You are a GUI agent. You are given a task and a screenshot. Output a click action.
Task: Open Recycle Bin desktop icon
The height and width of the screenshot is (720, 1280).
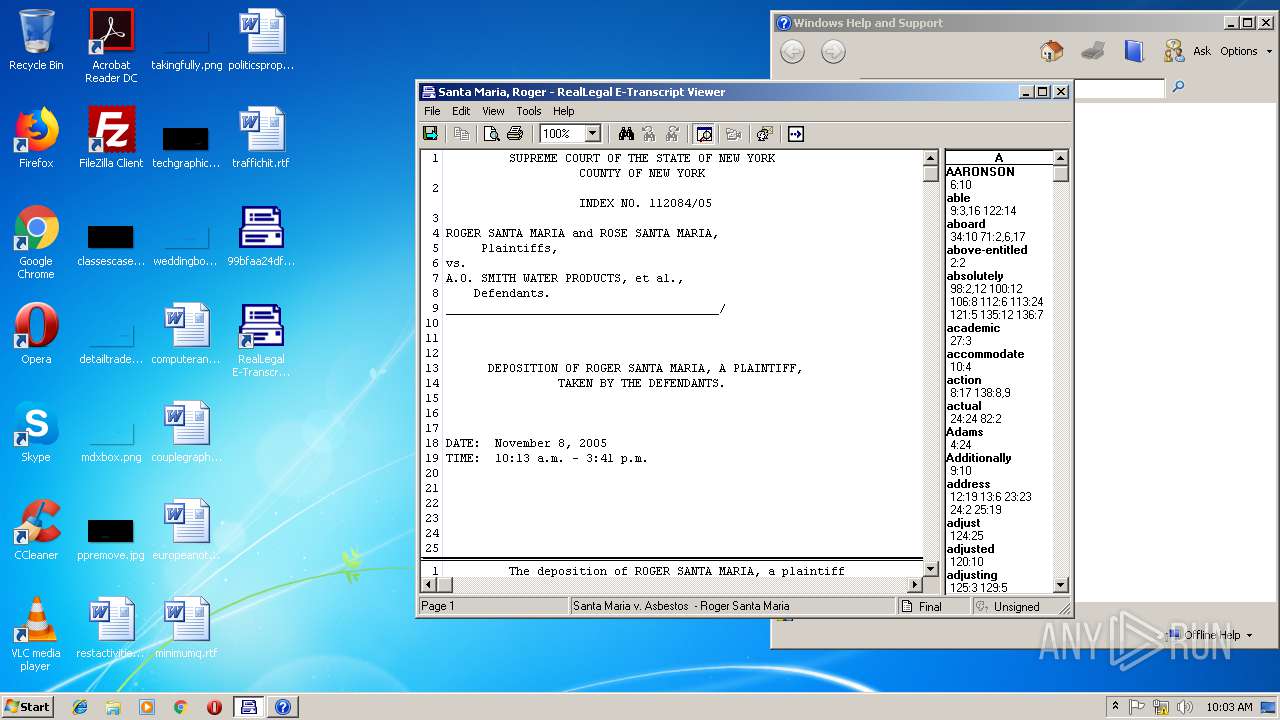point(36,40)
